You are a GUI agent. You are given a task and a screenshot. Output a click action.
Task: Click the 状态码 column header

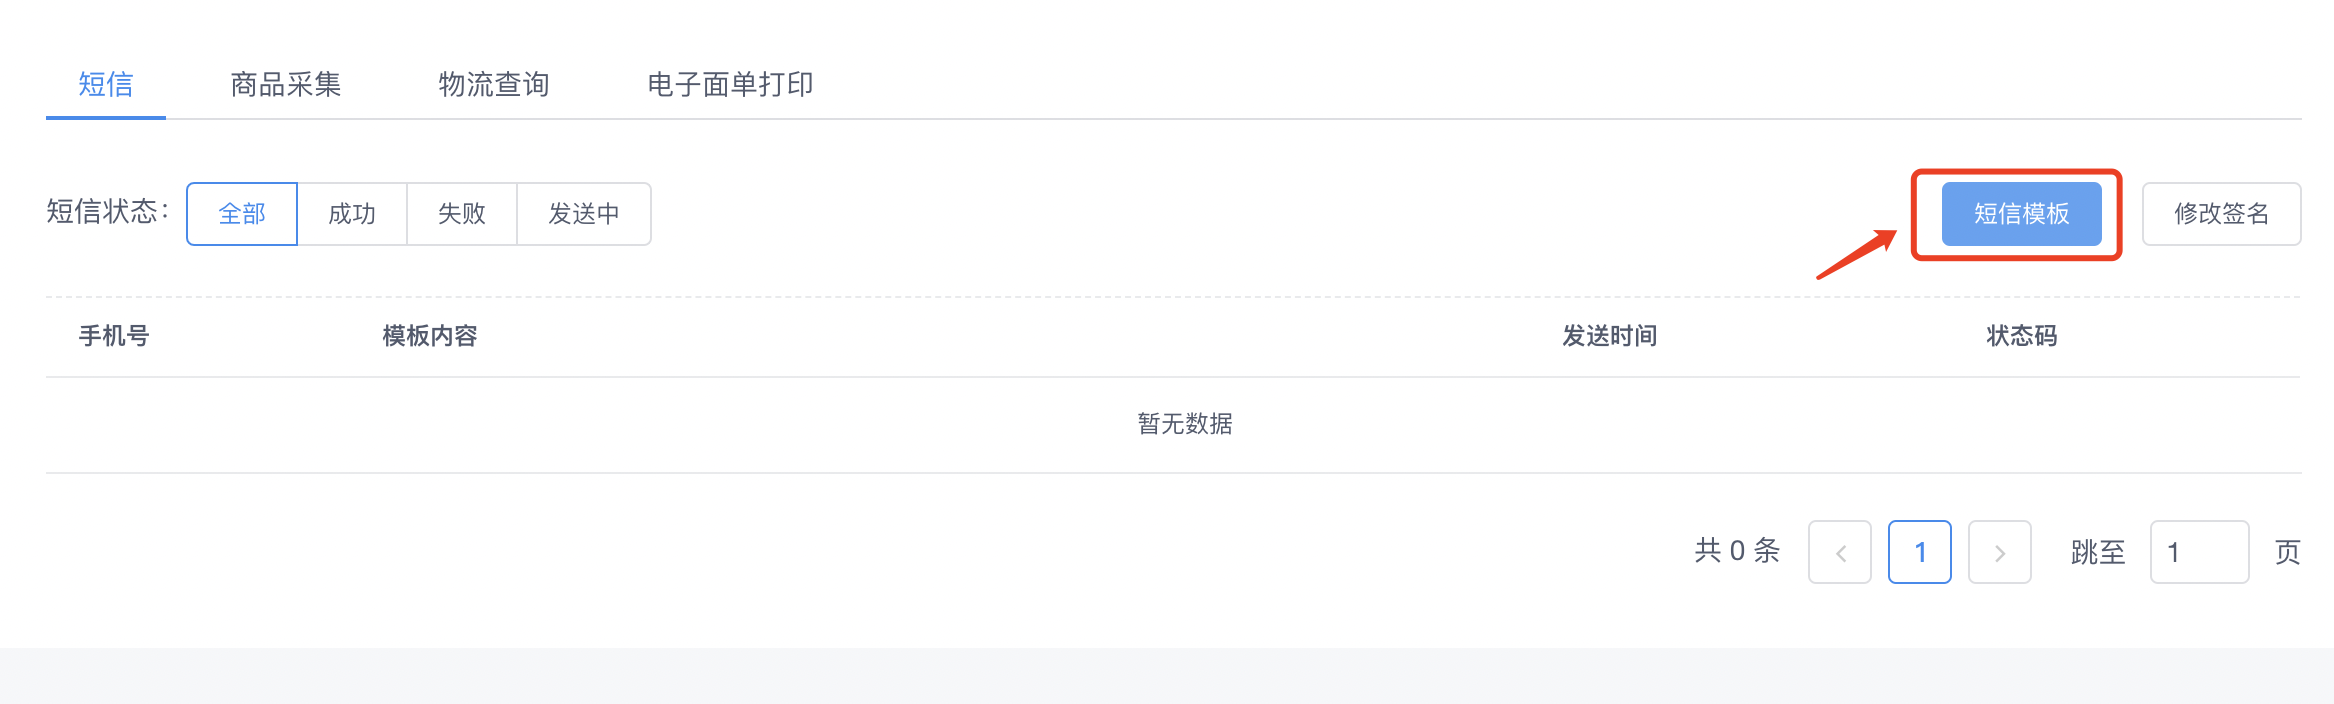2022,336
